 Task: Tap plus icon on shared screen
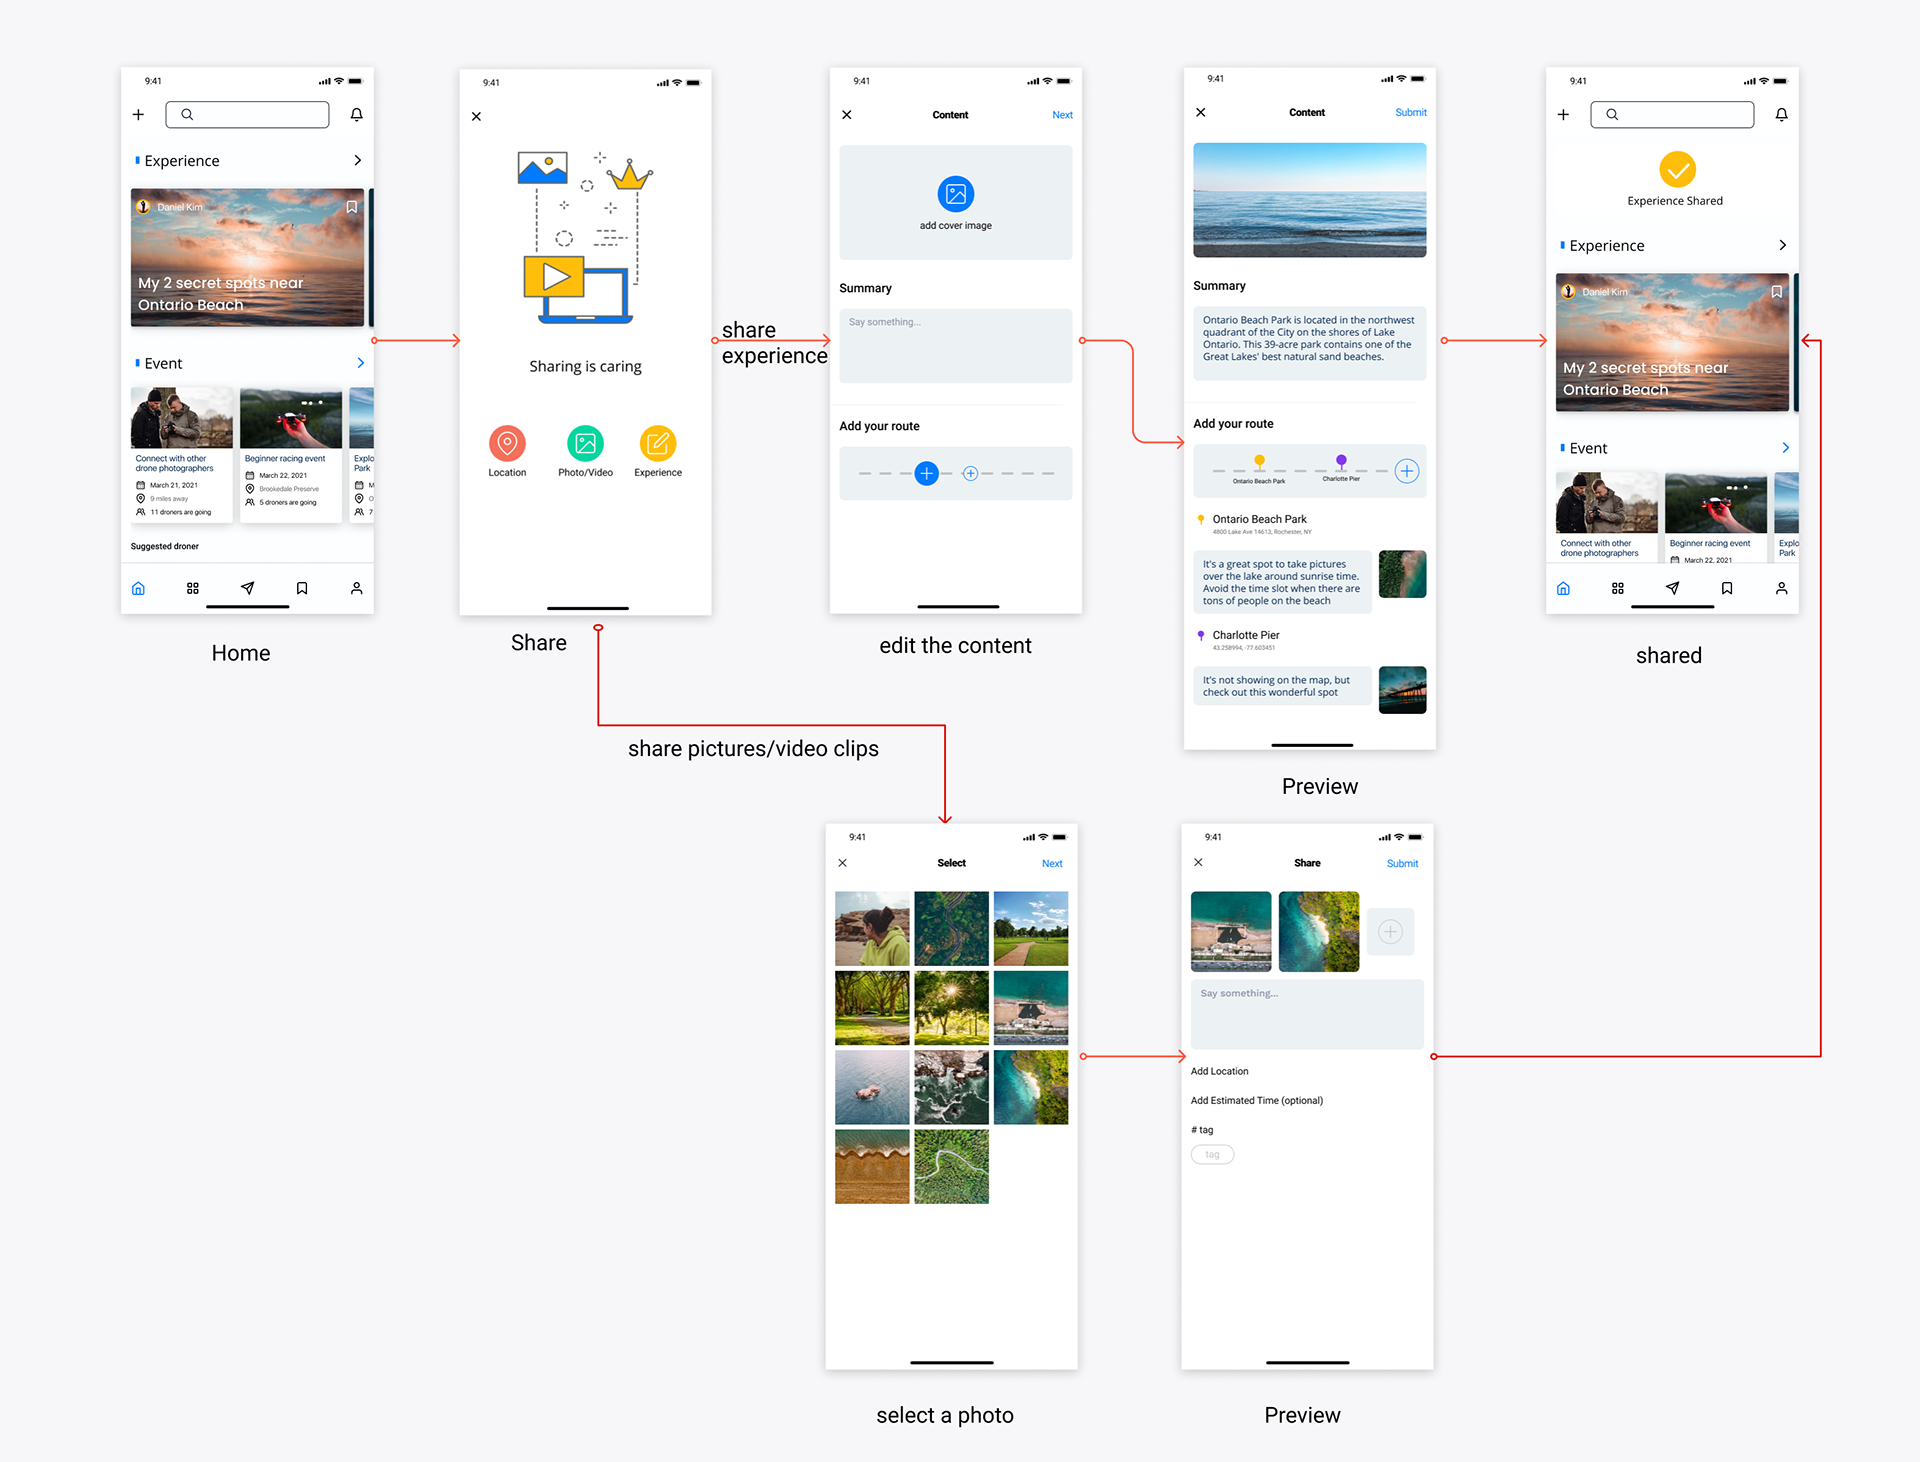coord(1563,115)
